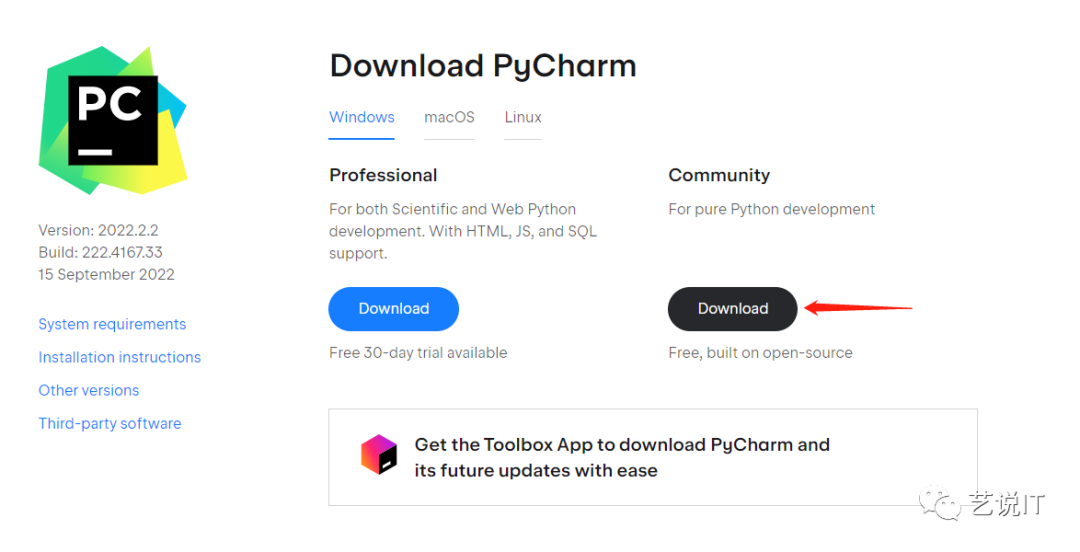Click the PyCharm PC logo
1080x552 pixels.
(113, 121)
